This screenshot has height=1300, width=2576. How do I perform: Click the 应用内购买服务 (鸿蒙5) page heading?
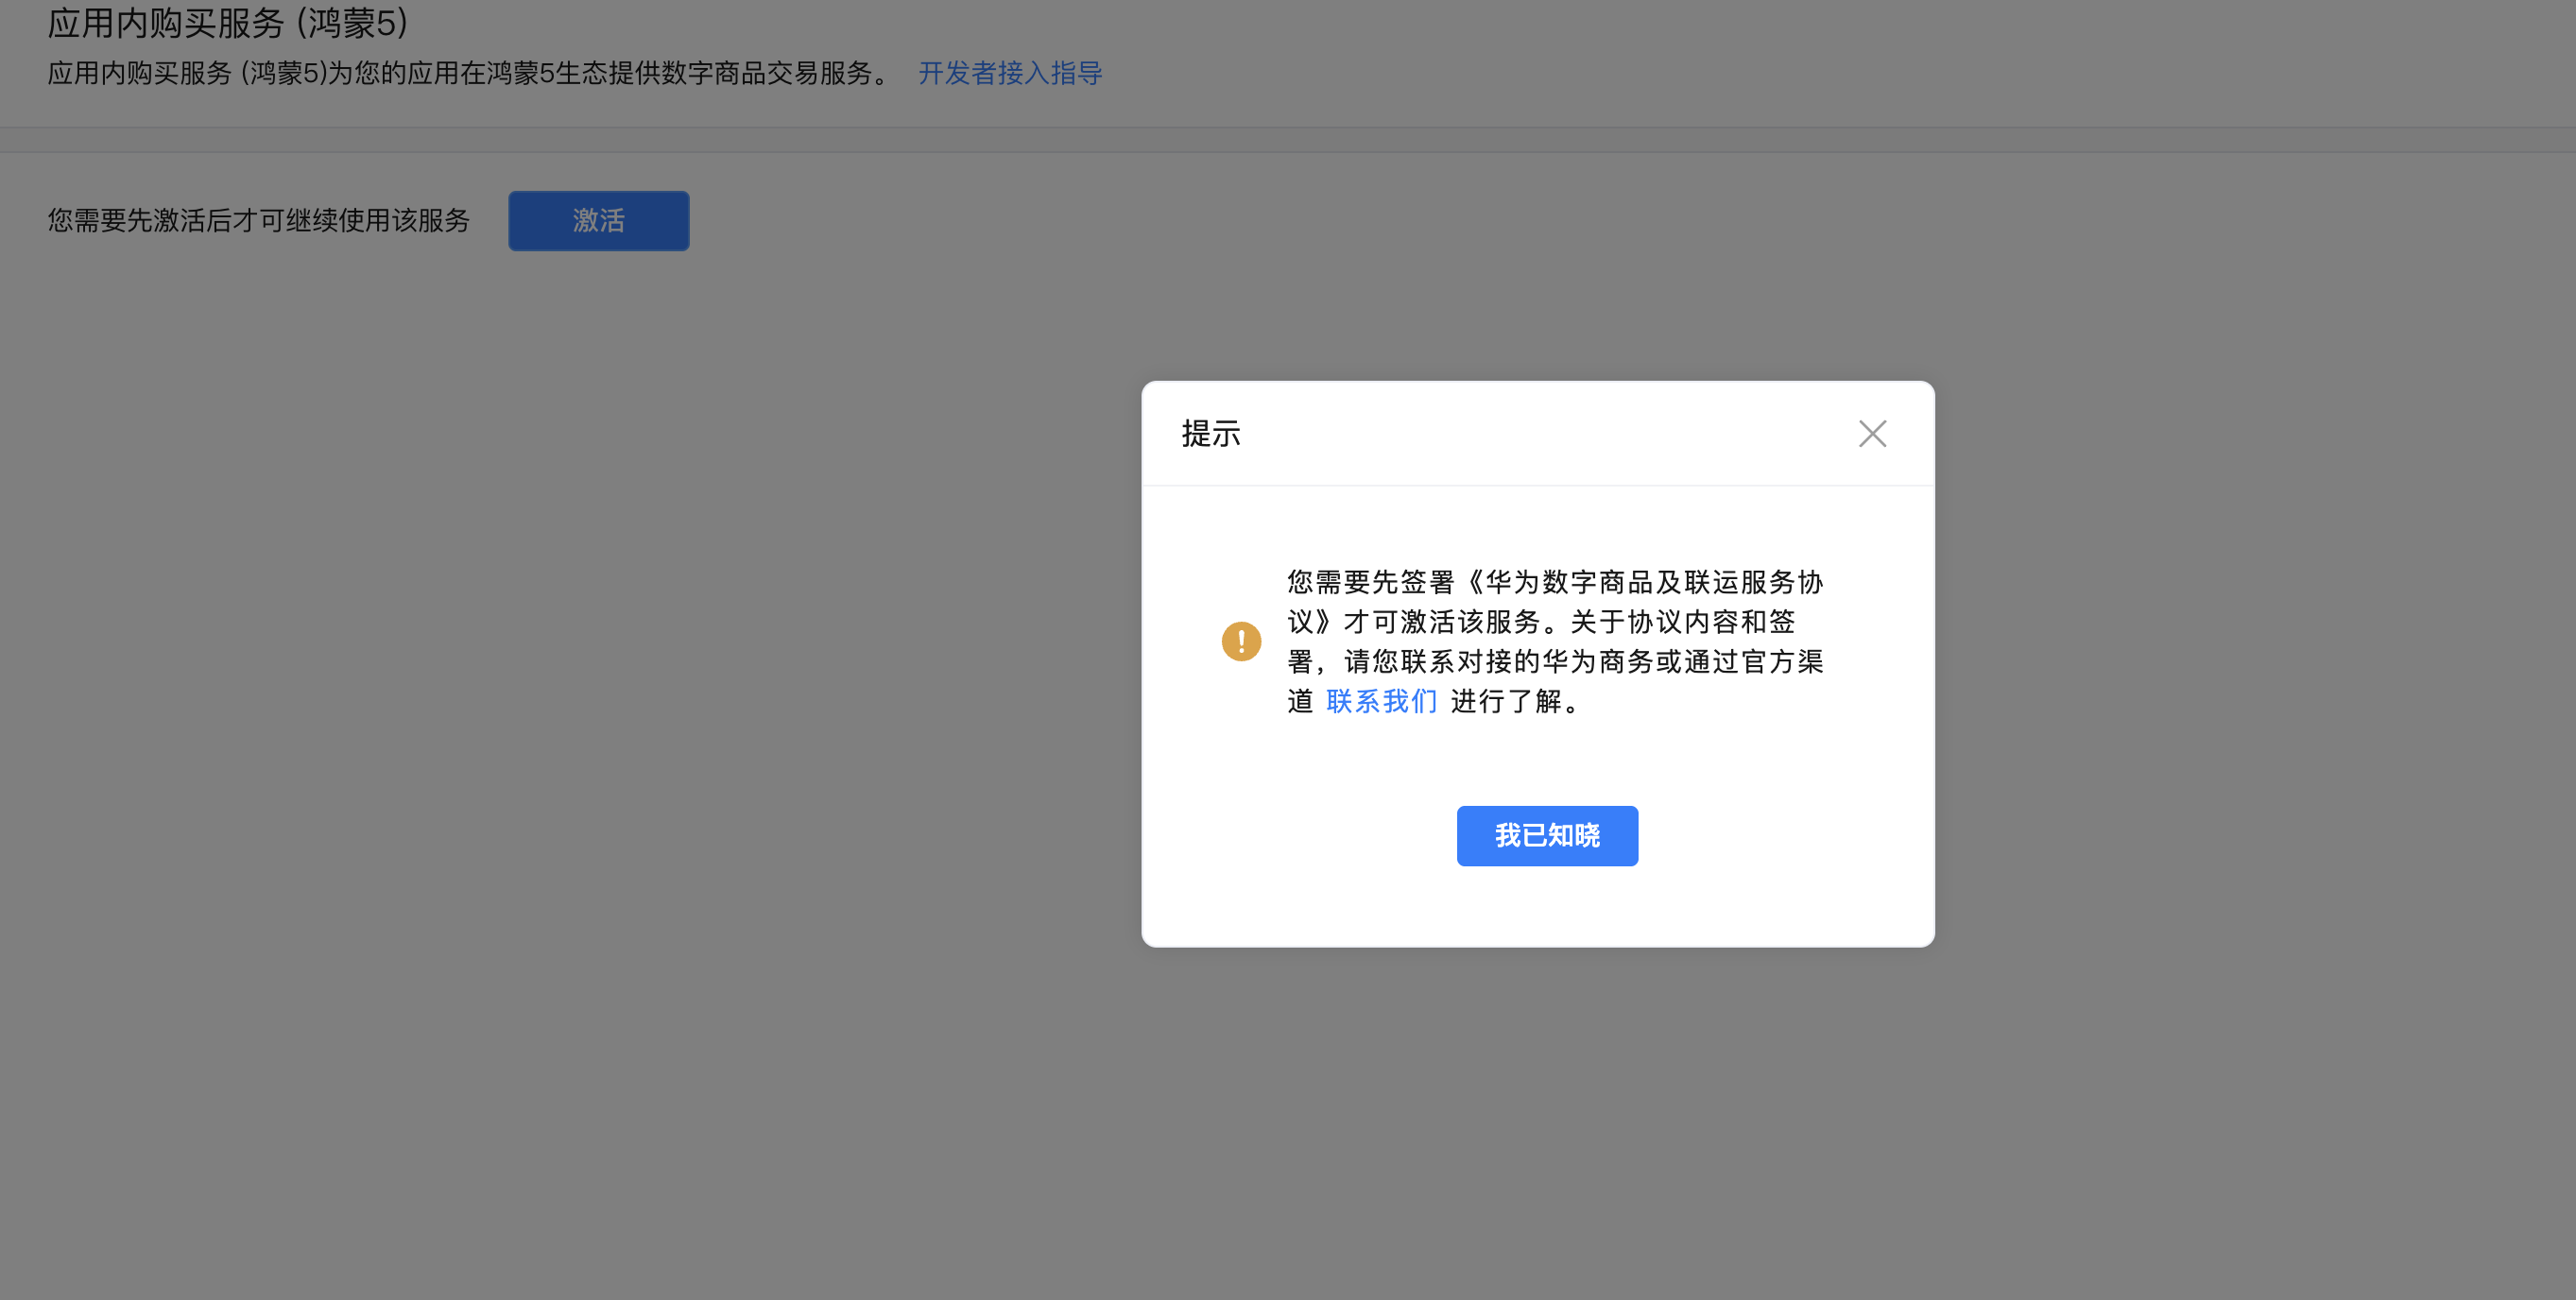point(228,22)
